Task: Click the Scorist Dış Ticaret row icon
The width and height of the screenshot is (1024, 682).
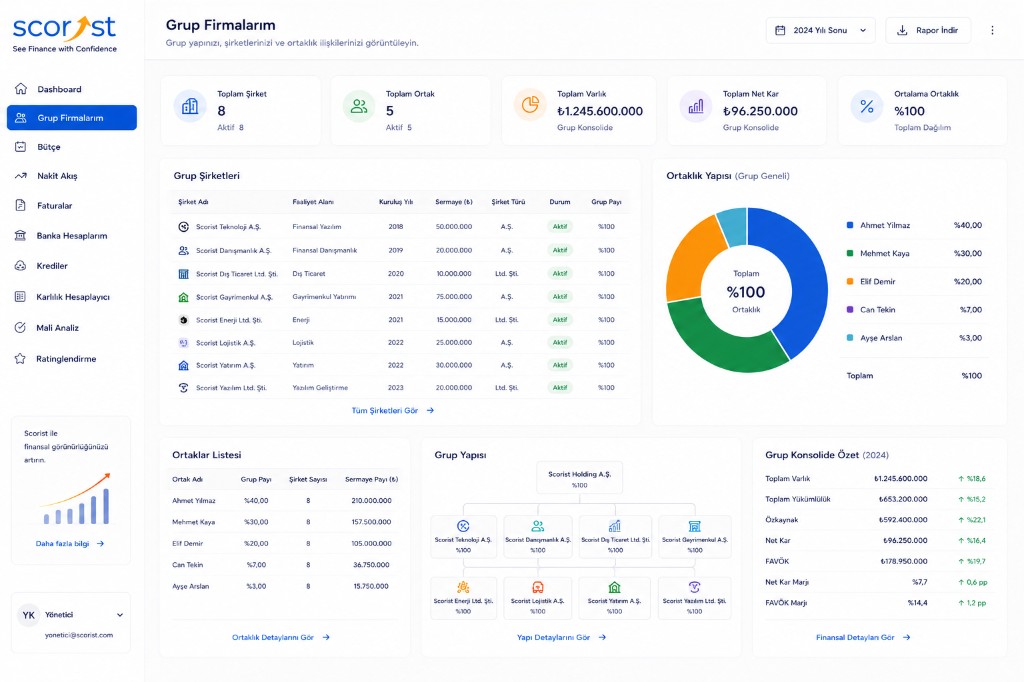Action: click(184, 274)
